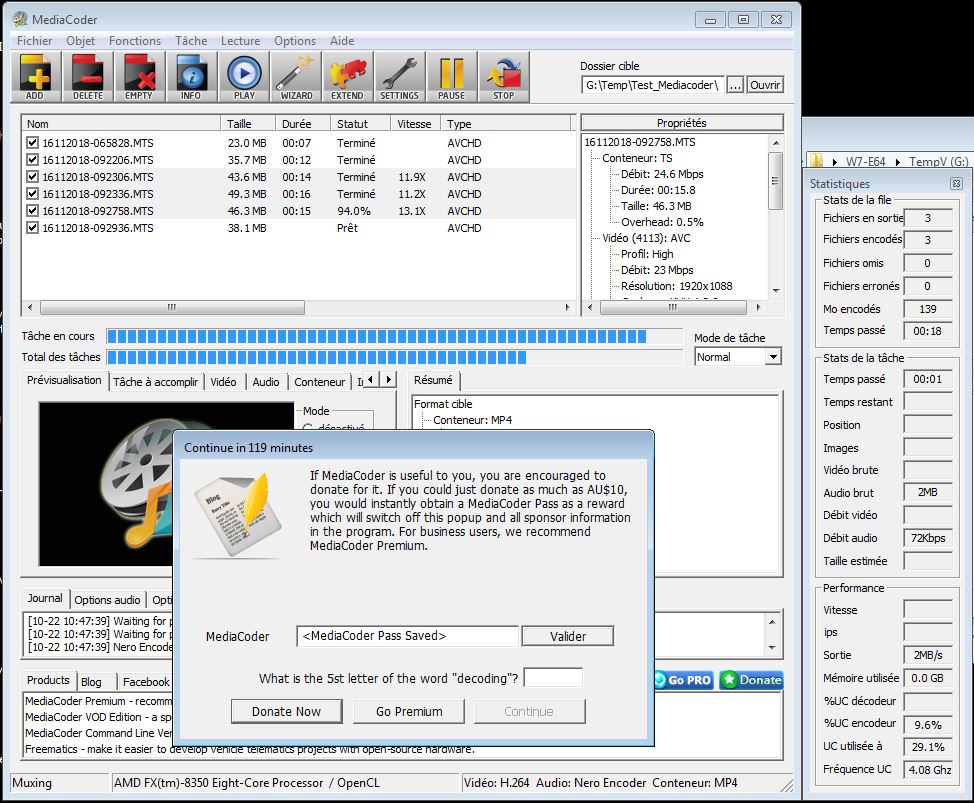Sort file list by Statut column
Image resolution: width=974 pixels, height=803 pixels.
coord(360,124)
